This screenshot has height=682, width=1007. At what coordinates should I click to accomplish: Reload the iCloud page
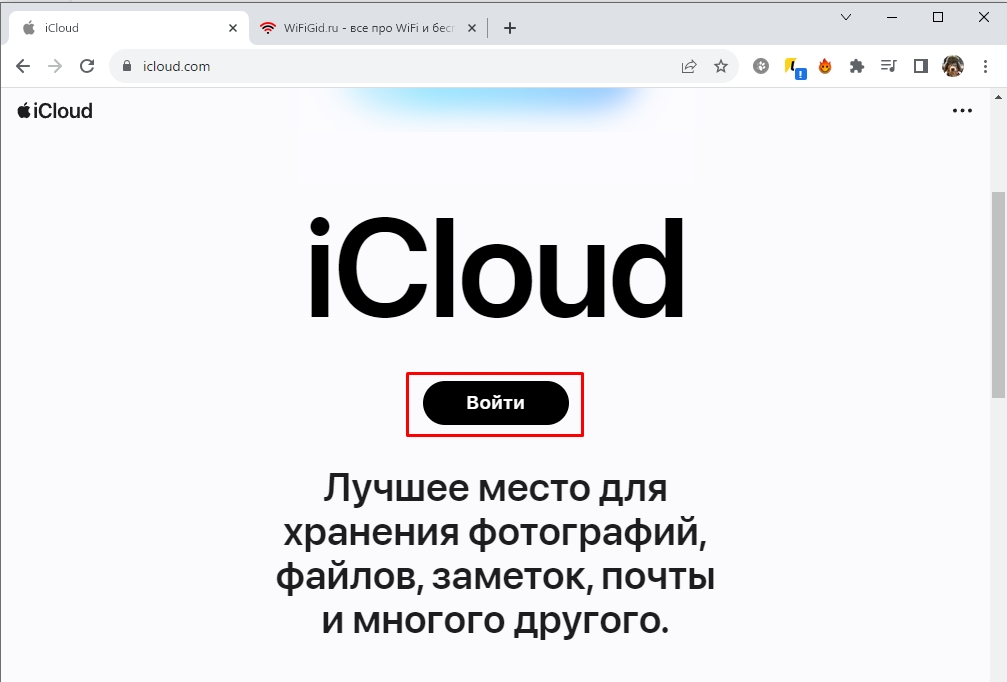tap(87, 66)
